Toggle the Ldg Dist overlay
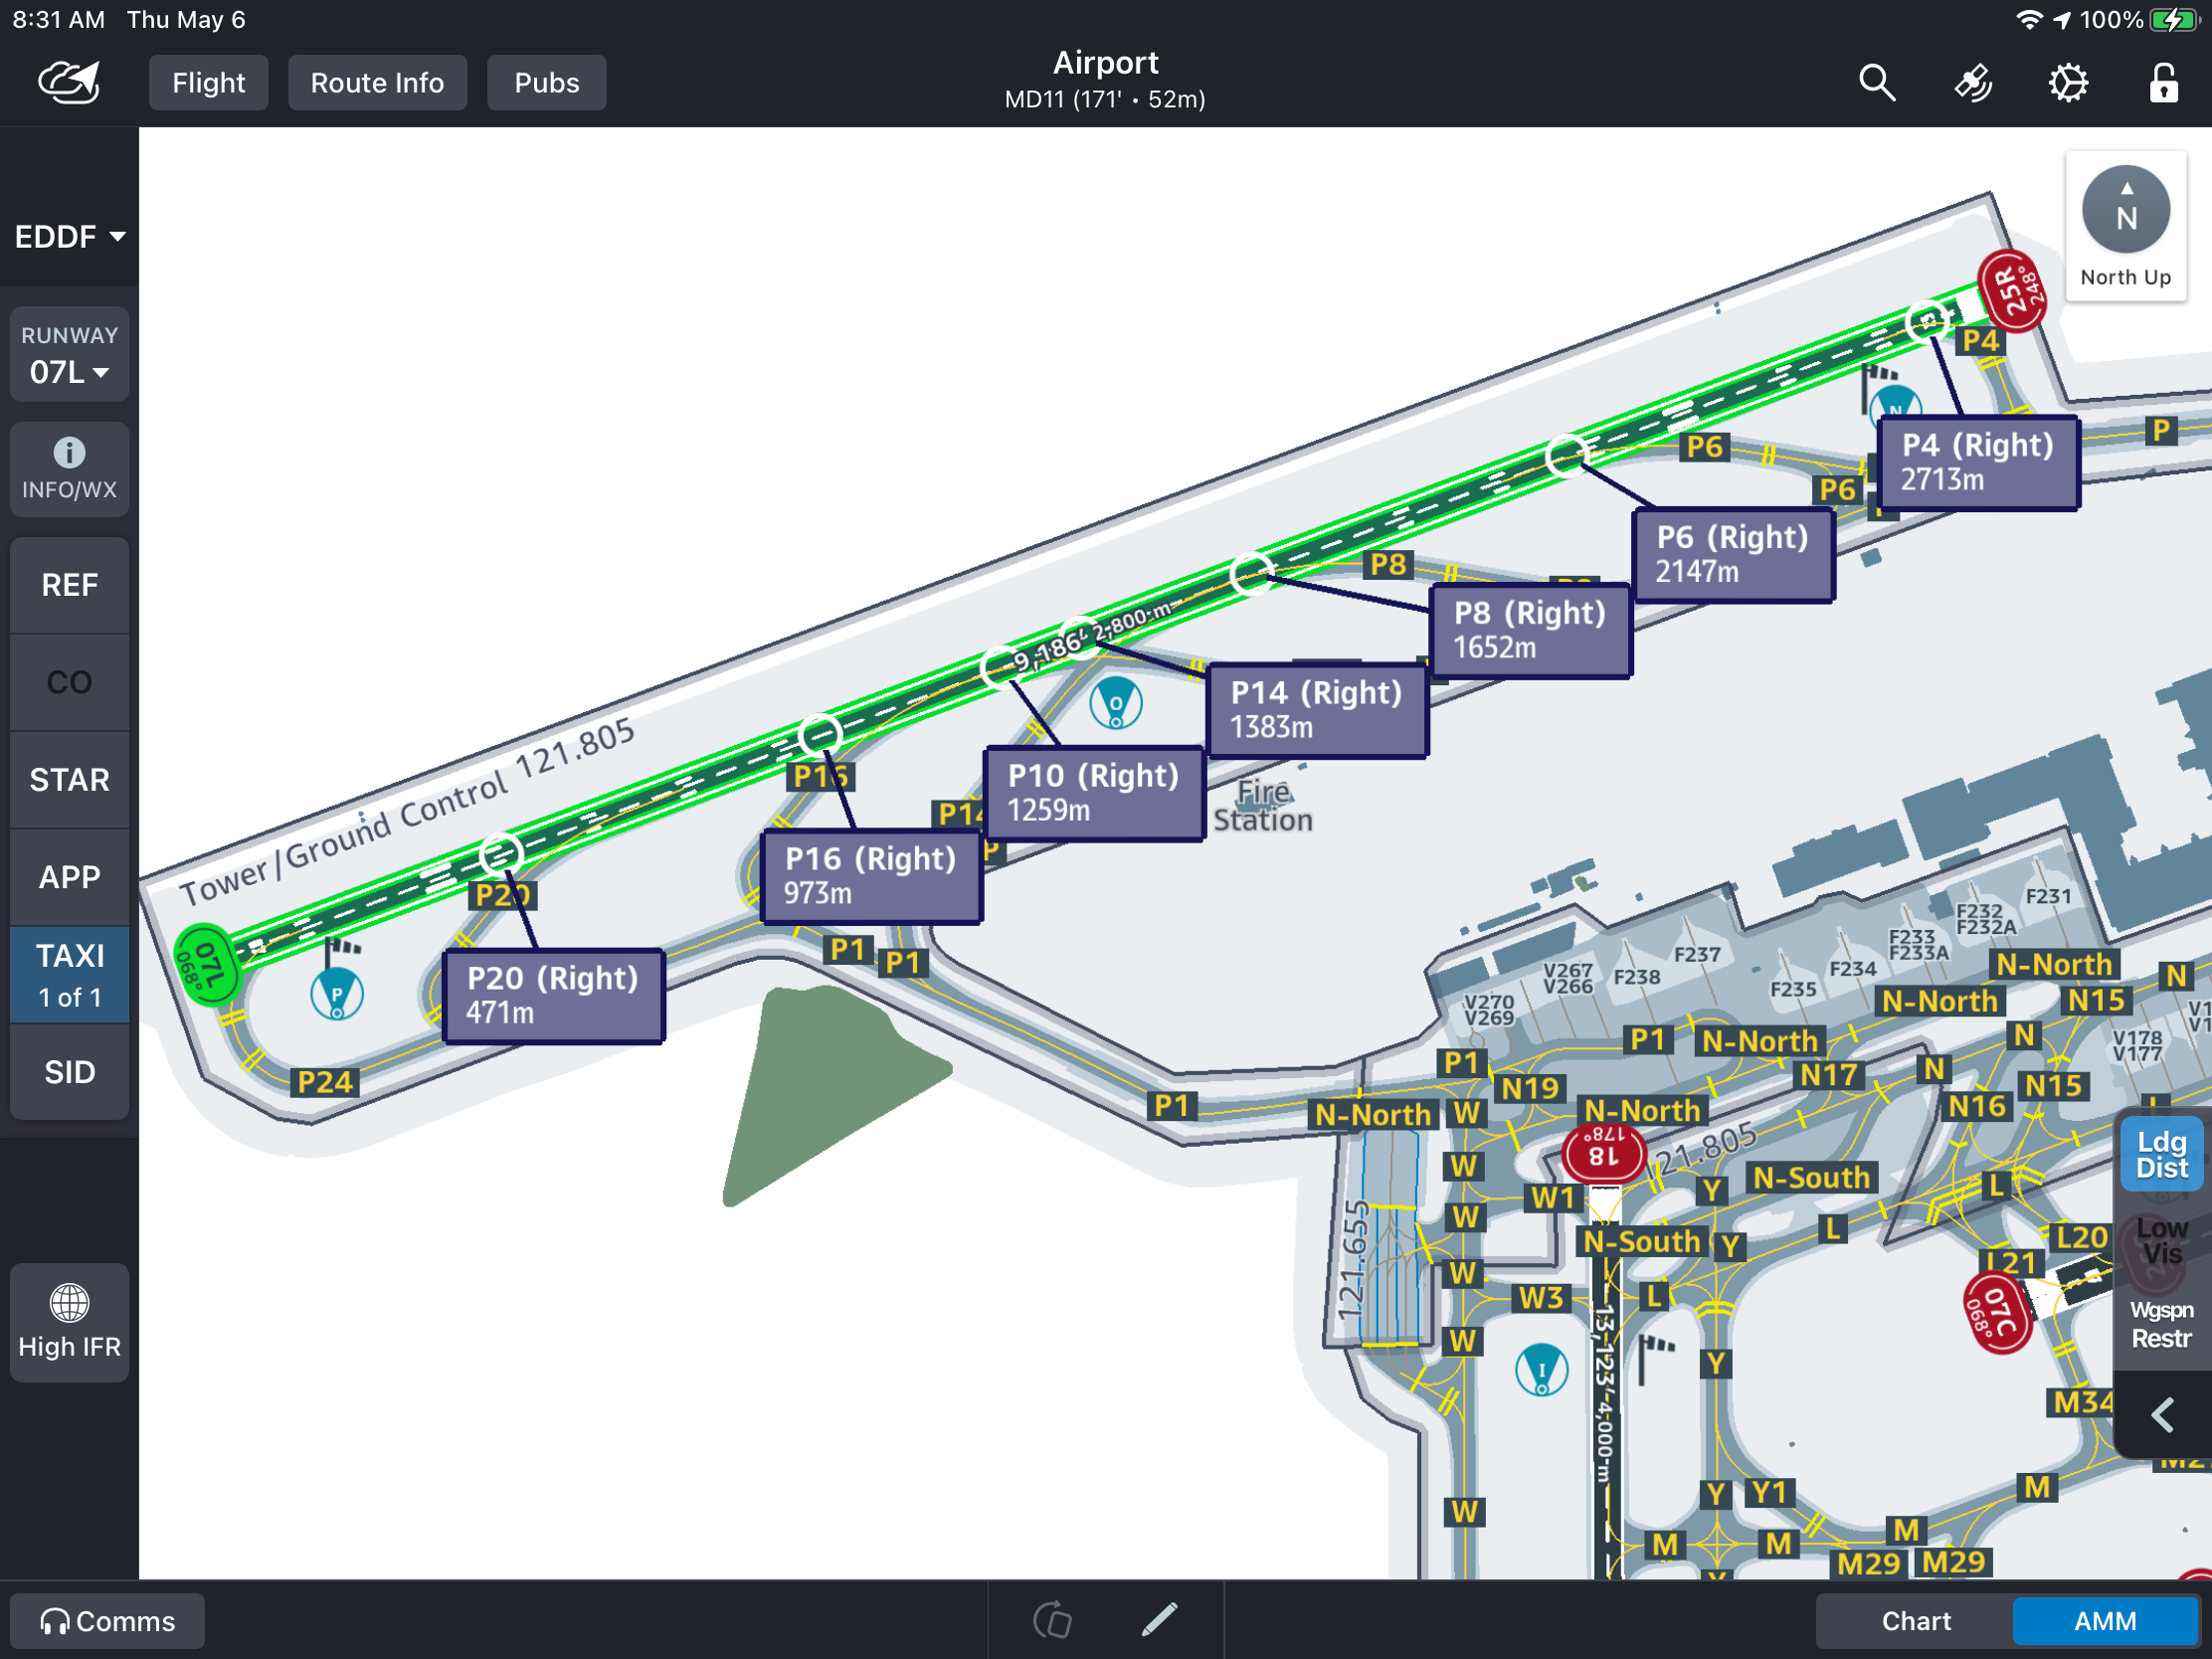This screenshot has width=2212, height=1659. click(2161, 1154)
